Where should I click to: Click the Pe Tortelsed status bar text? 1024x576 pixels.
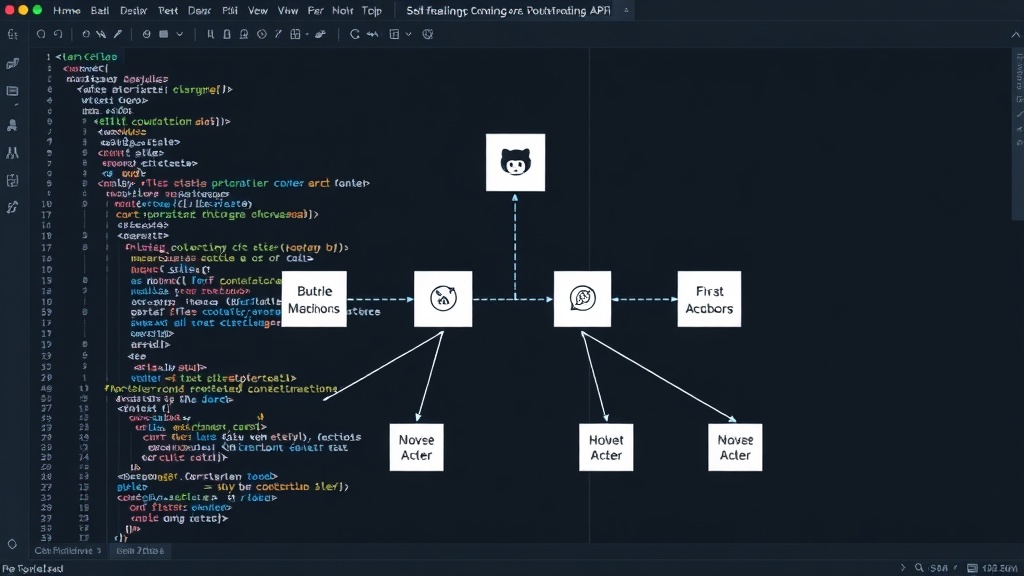(x=33, y=569)
